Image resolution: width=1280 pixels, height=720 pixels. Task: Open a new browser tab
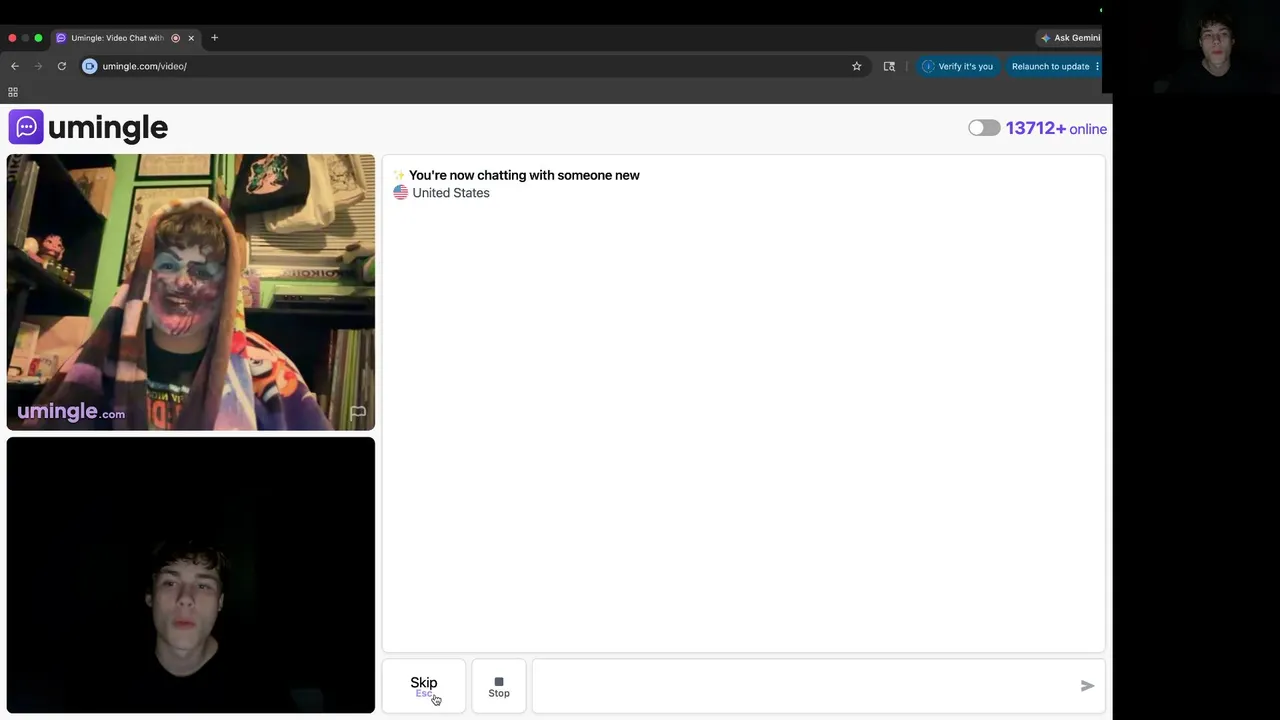pos(214,38)
